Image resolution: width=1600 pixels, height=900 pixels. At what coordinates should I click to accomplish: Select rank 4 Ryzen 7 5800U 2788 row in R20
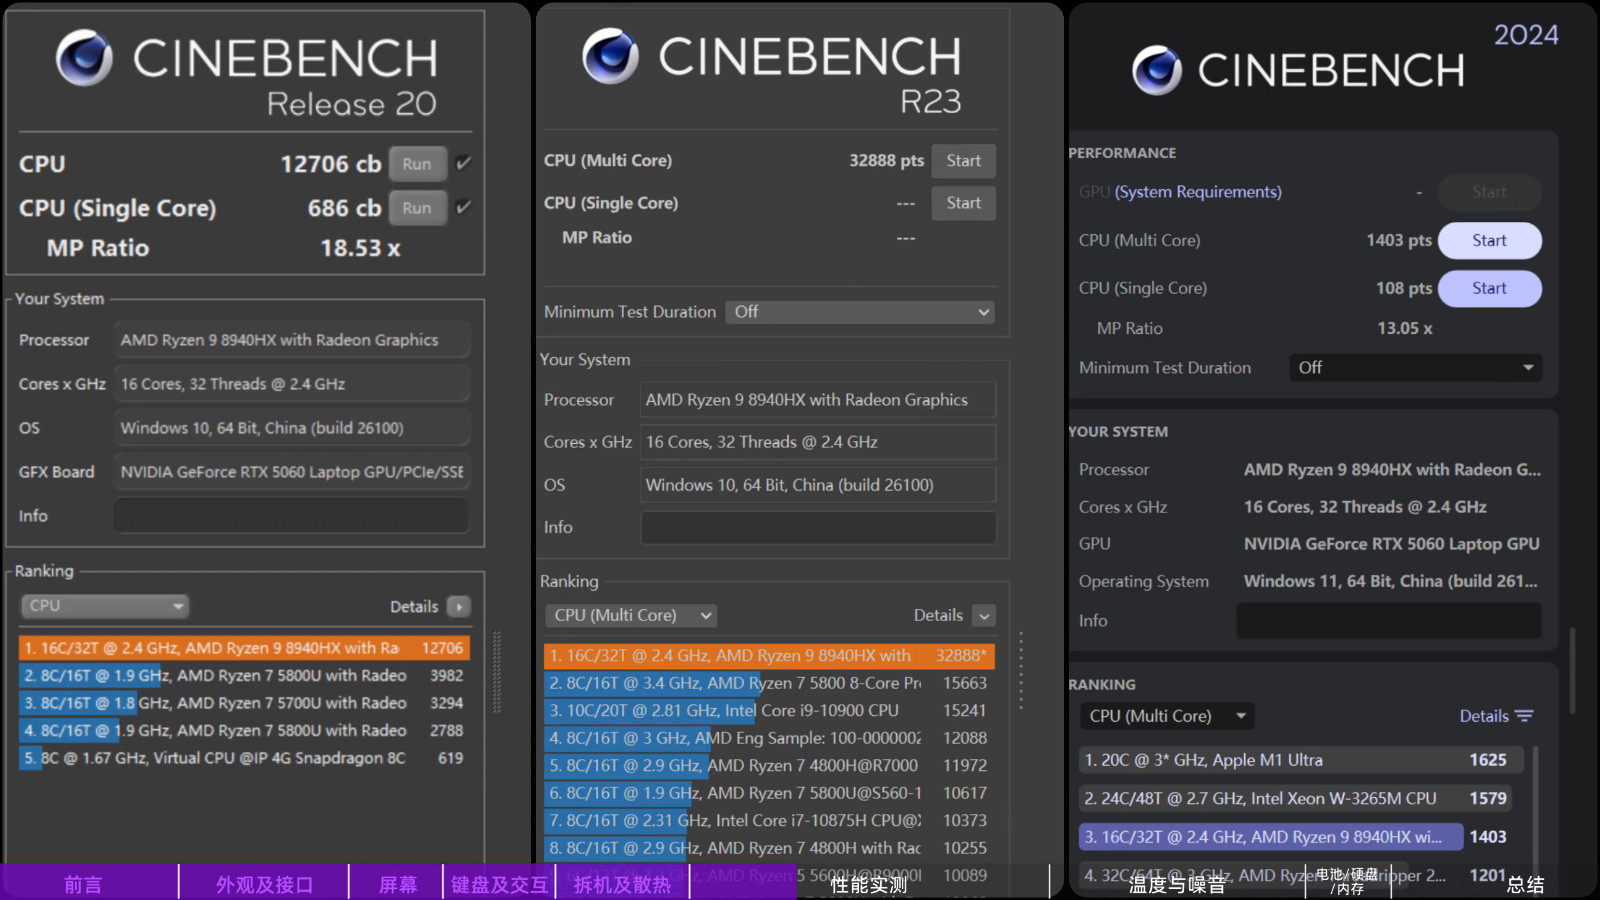(x=244, y=731)
